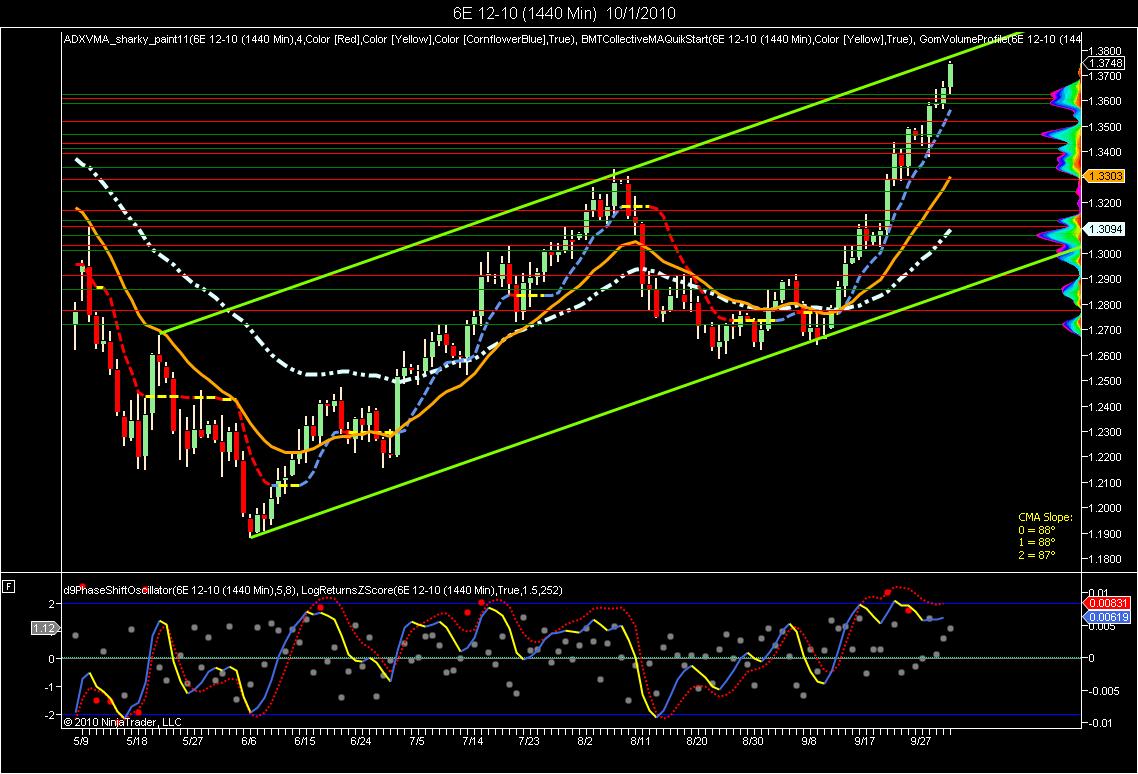Click the 1.1800 price axis label
The width and height of the screenshot is (1138, 774).
(x=1105, y=559)
